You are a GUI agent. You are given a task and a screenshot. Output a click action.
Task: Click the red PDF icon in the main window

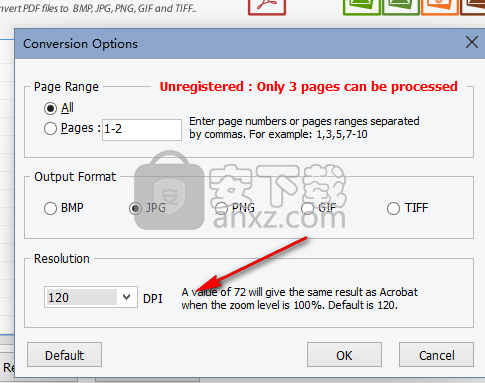click(x=267, y=7)
